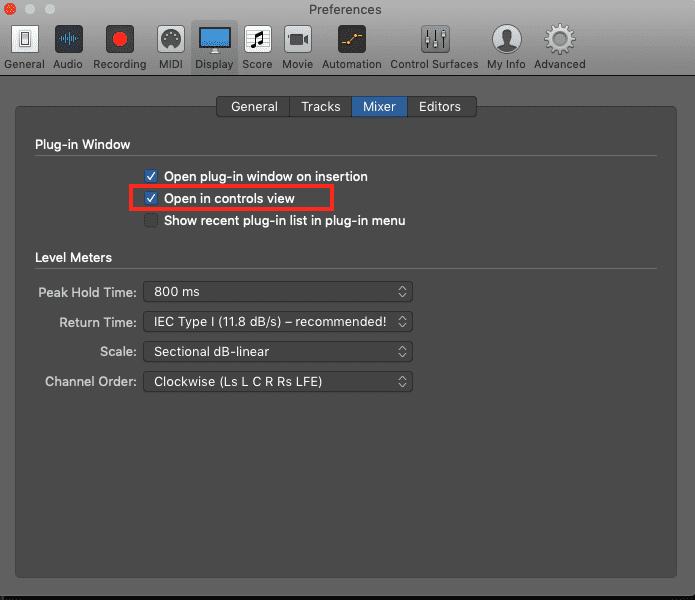Close the Preferences window

pos(10,9)
